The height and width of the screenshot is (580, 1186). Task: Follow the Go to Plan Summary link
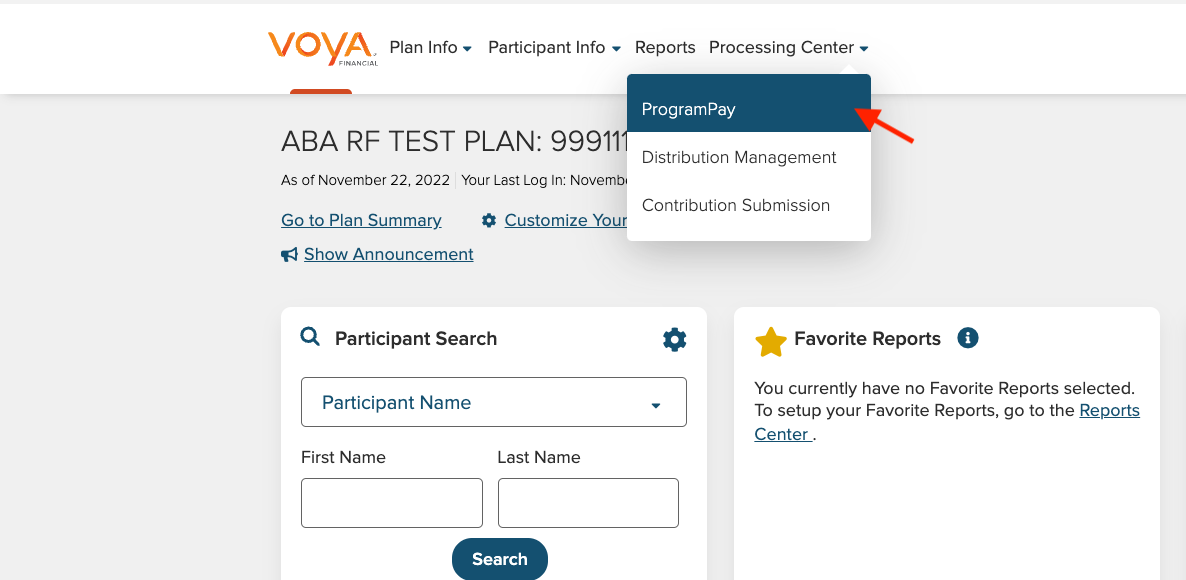point(362,220)
